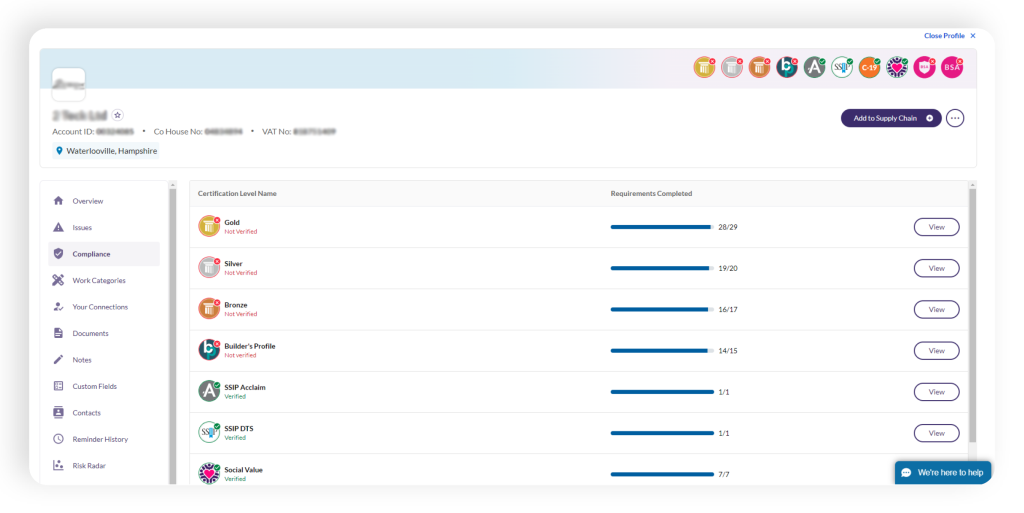Image resolution: width=1024 pixels, height=513 pixels.
Task: Toggle the favourite star beside company name
Action: tap(117, 115)
